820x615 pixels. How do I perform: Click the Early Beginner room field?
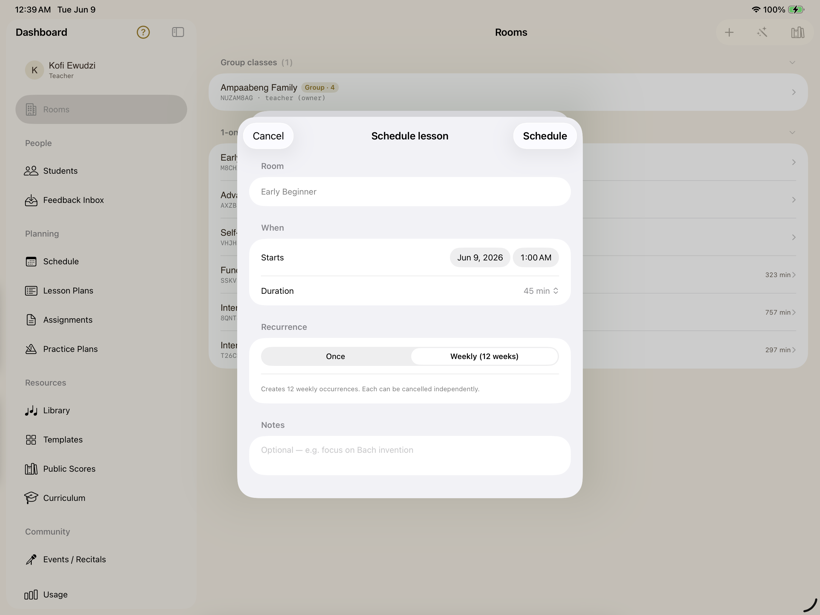[x=409, y=192]
